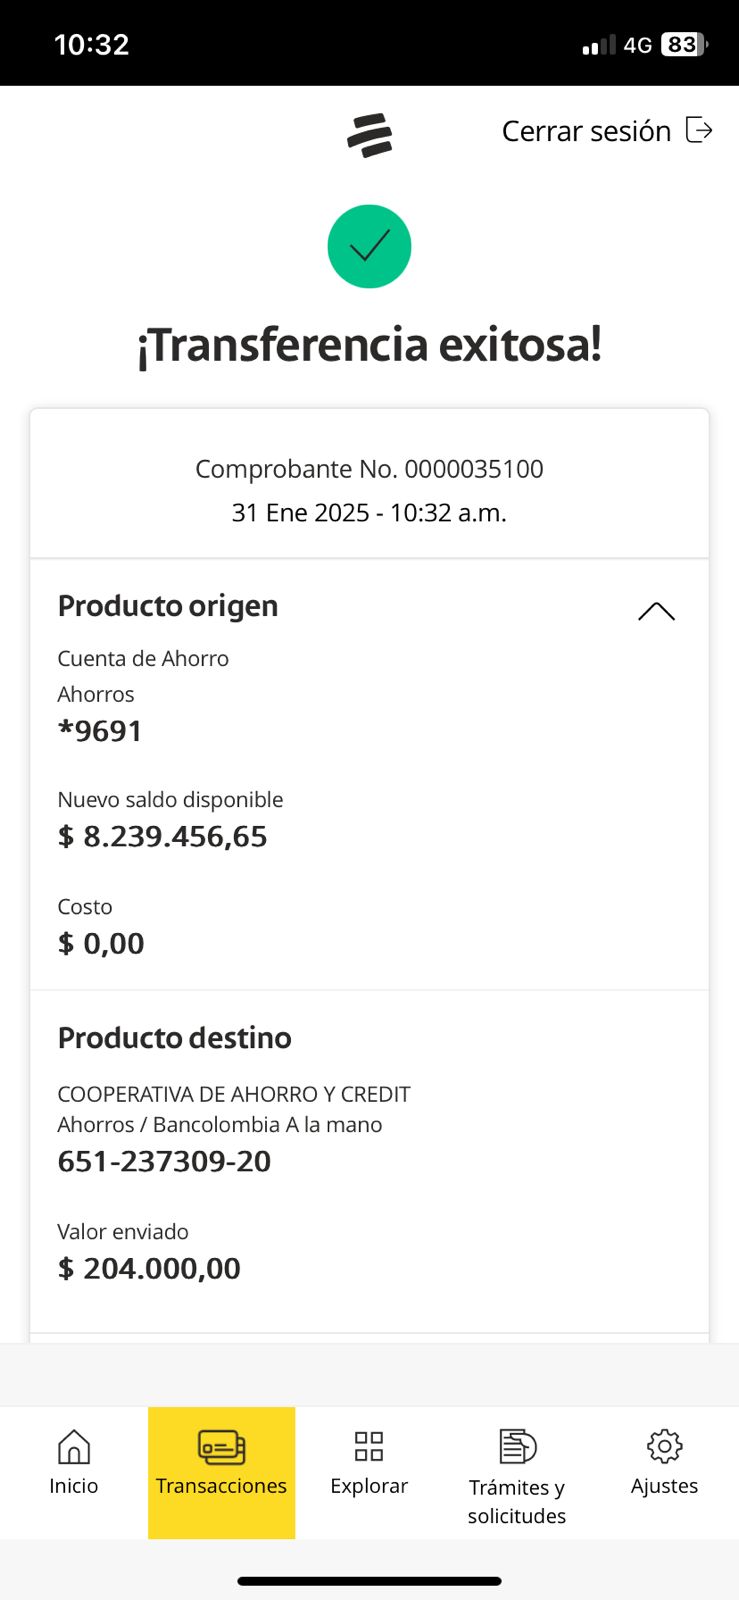Screen dimensions: 739x1600
Task: Open Ajustes via the gear icon
Action: tap(664, 1446)
